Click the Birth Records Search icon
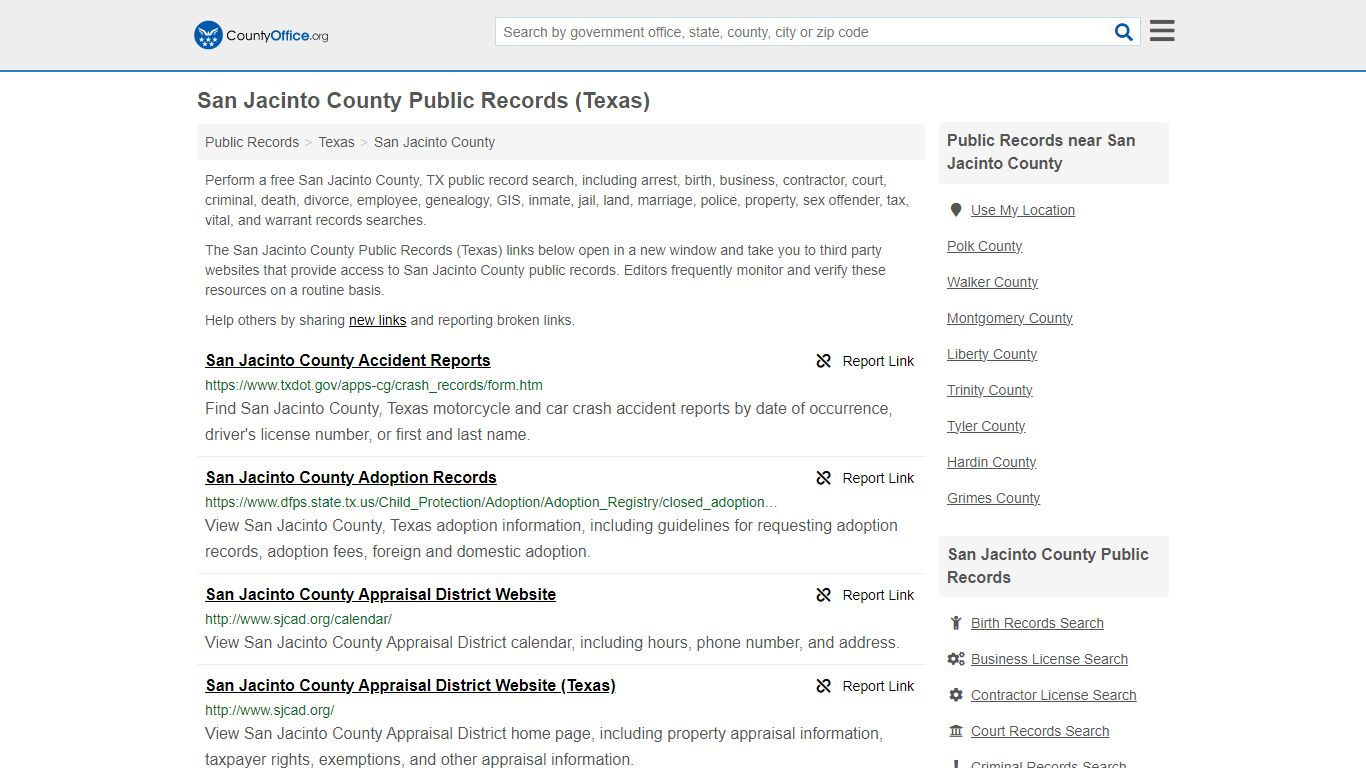 955,623
